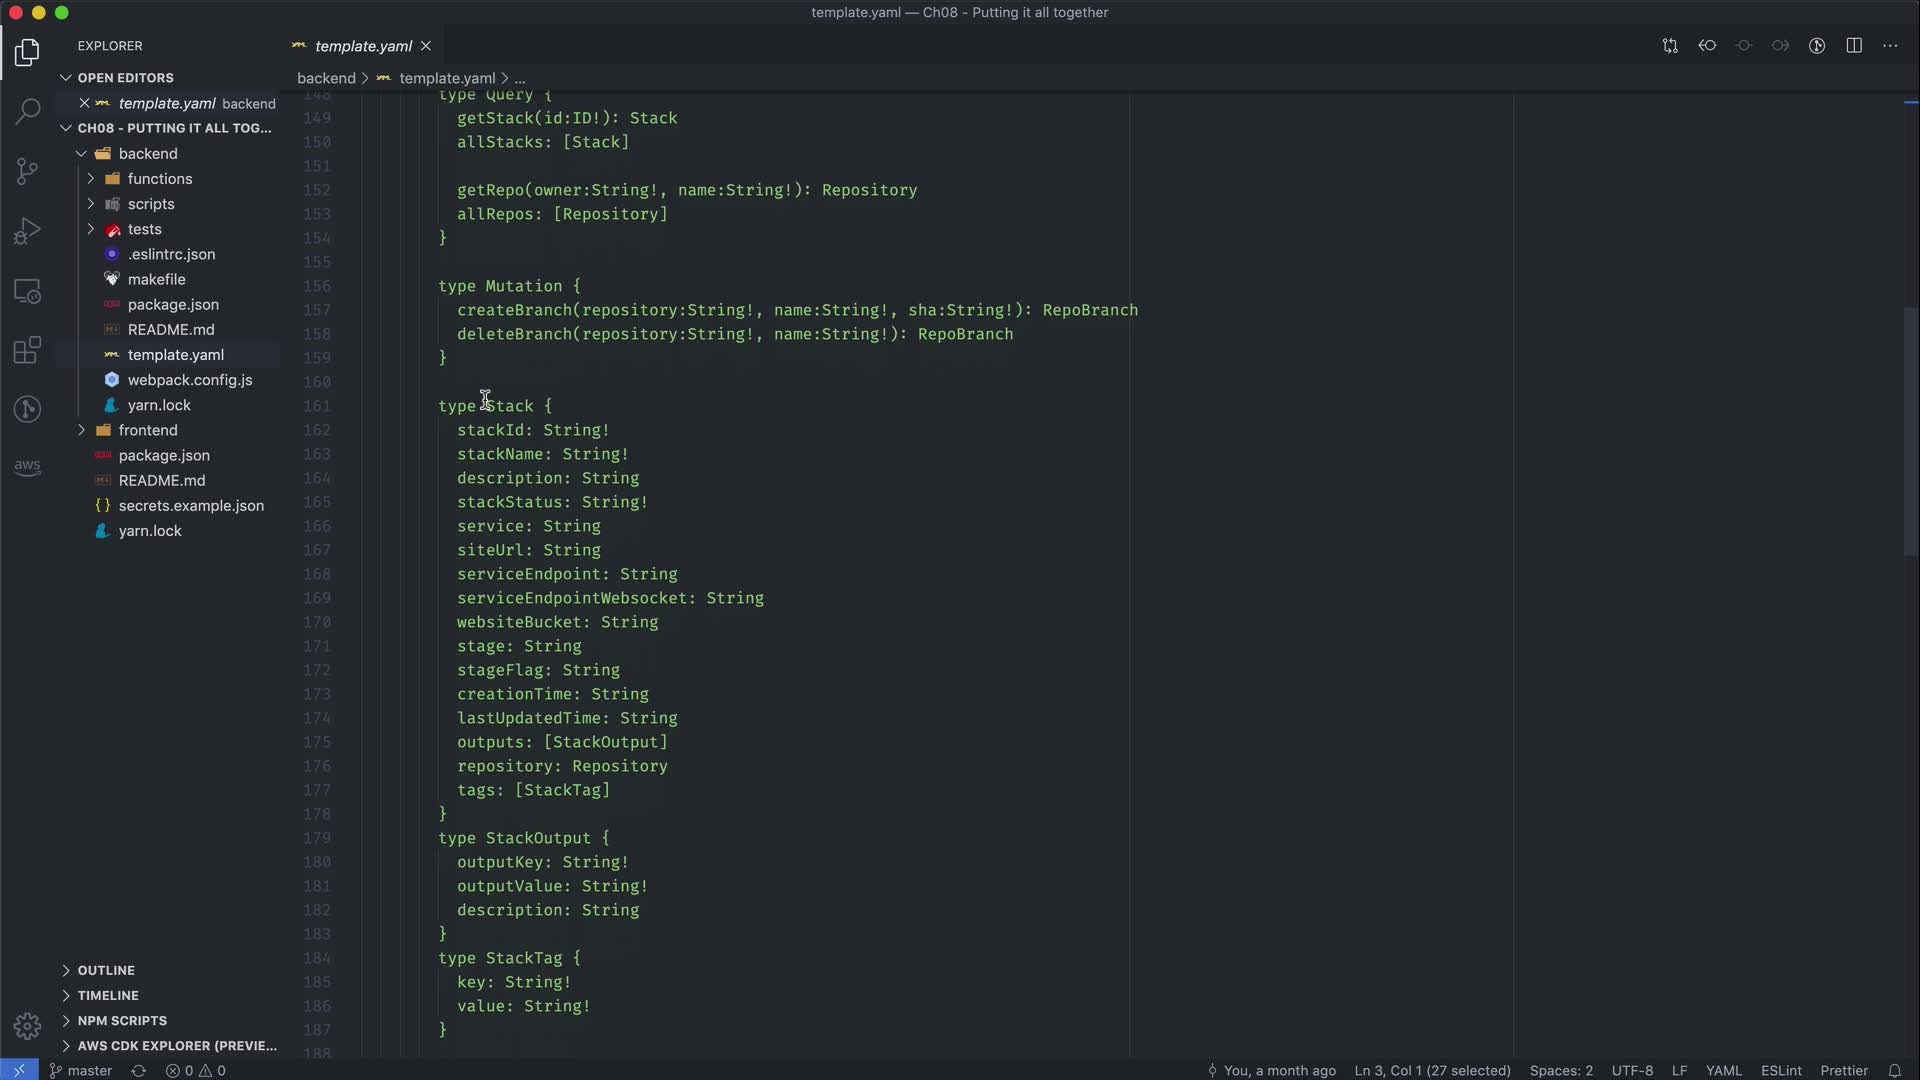
Task: Open webpack.config.js in the explorer
Action: tap(189, 380)
